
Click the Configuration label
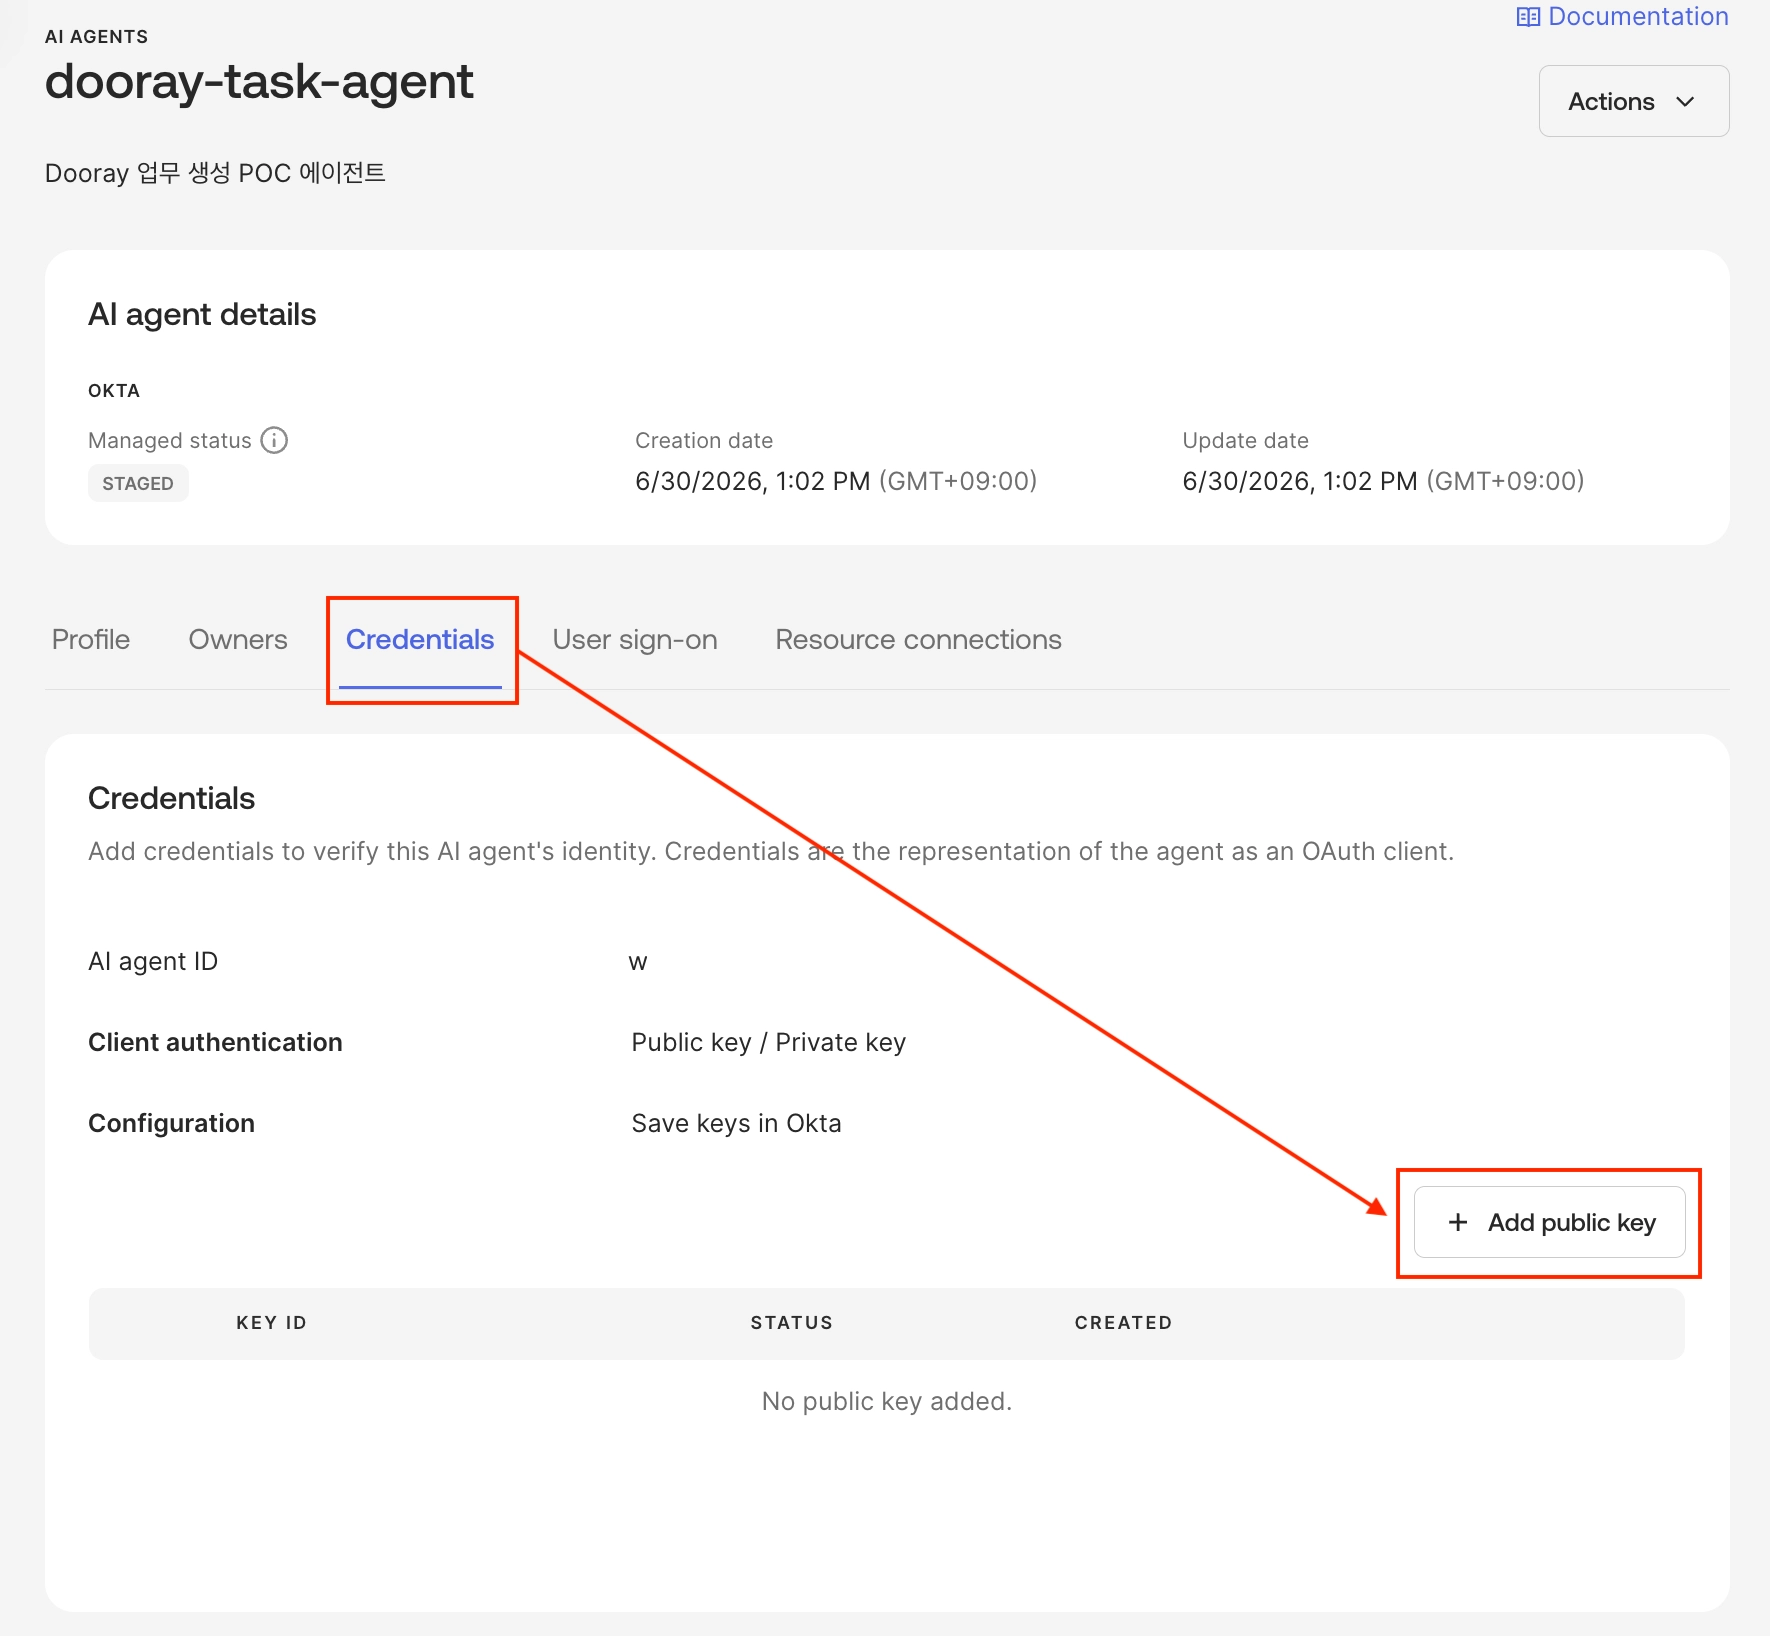[171, 1123]
